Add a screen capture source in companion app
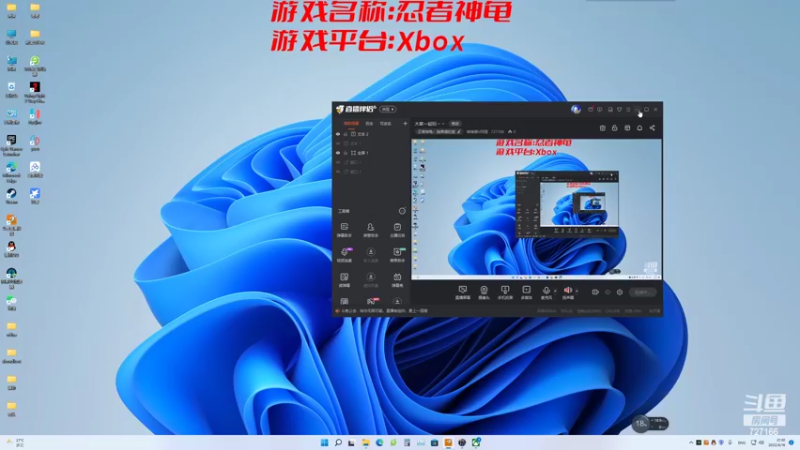Screen dimensions: 800x450 (462, 292)
